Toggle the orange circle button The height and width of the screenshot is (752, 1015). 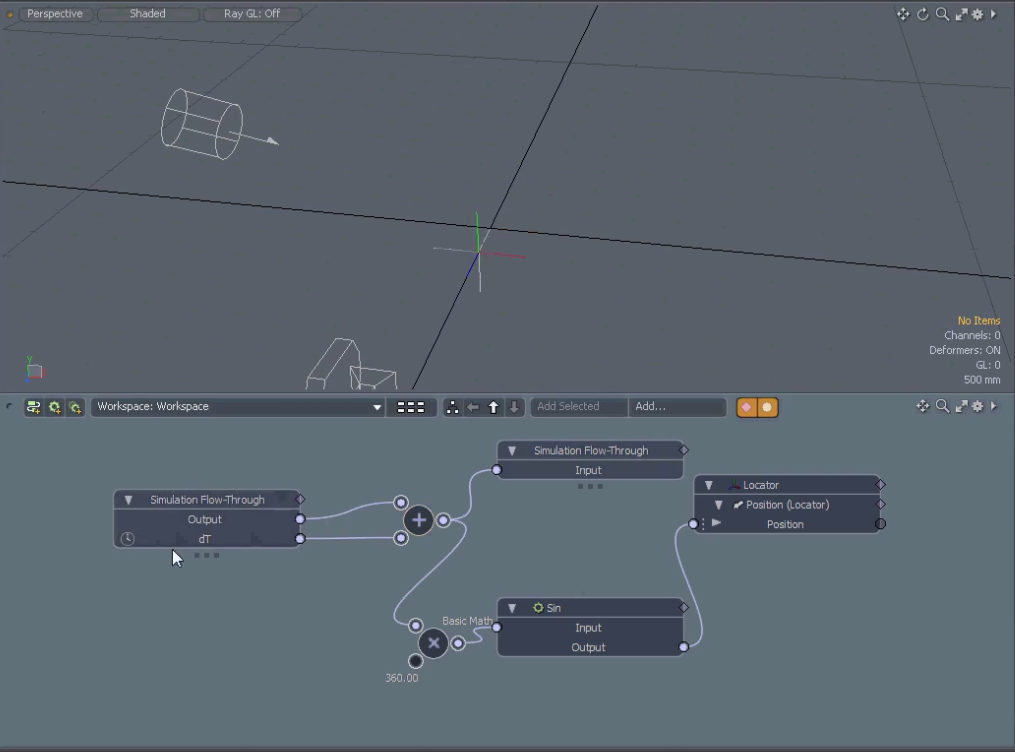pos(767,407)
